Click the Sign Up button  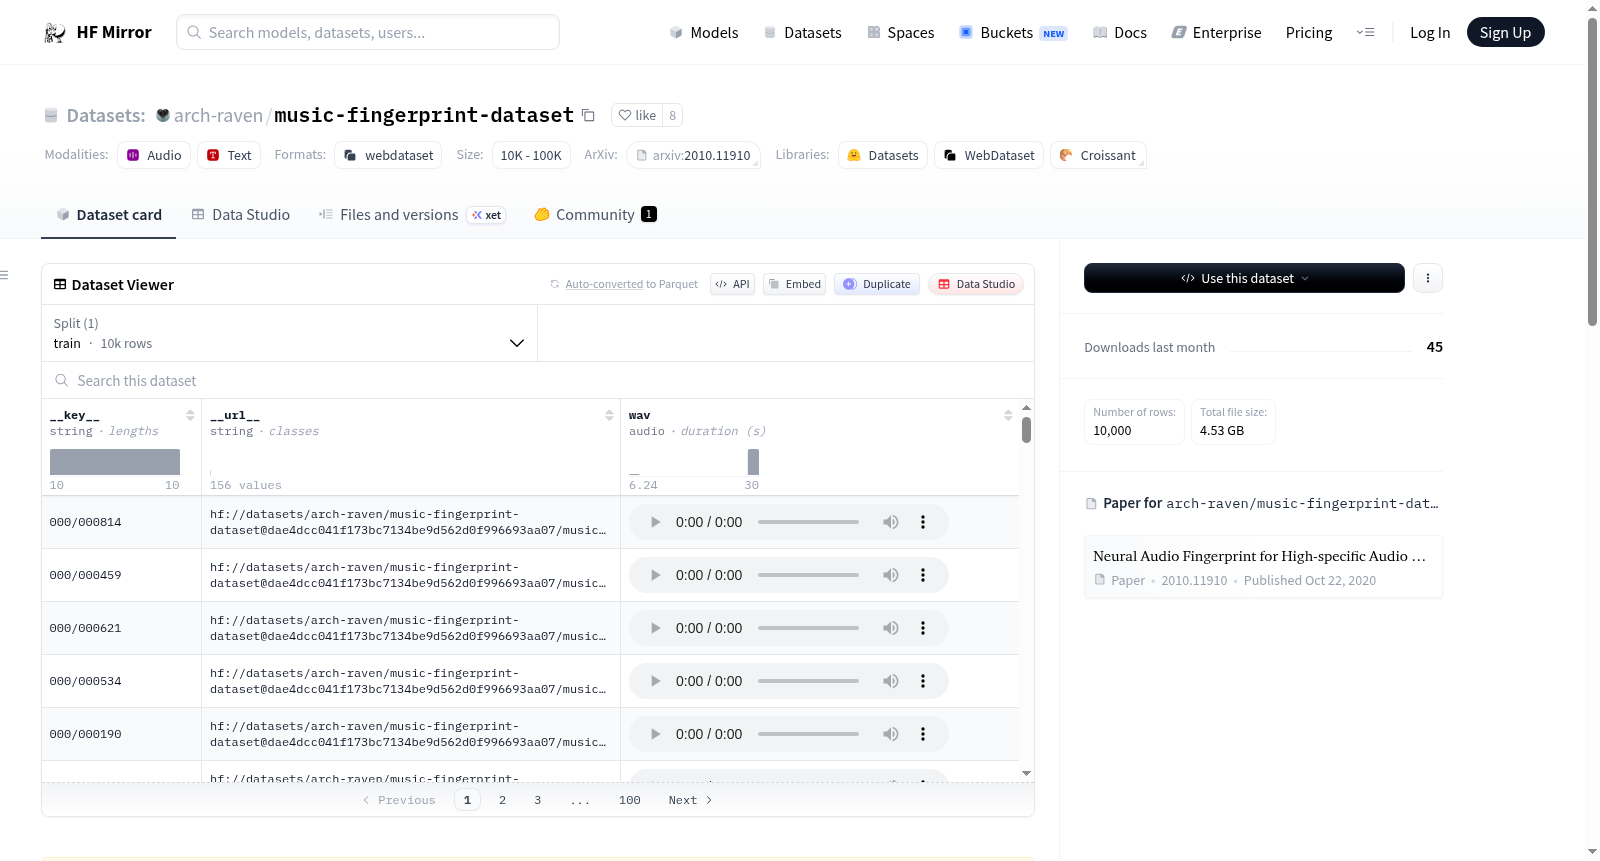click(1505, 32)
